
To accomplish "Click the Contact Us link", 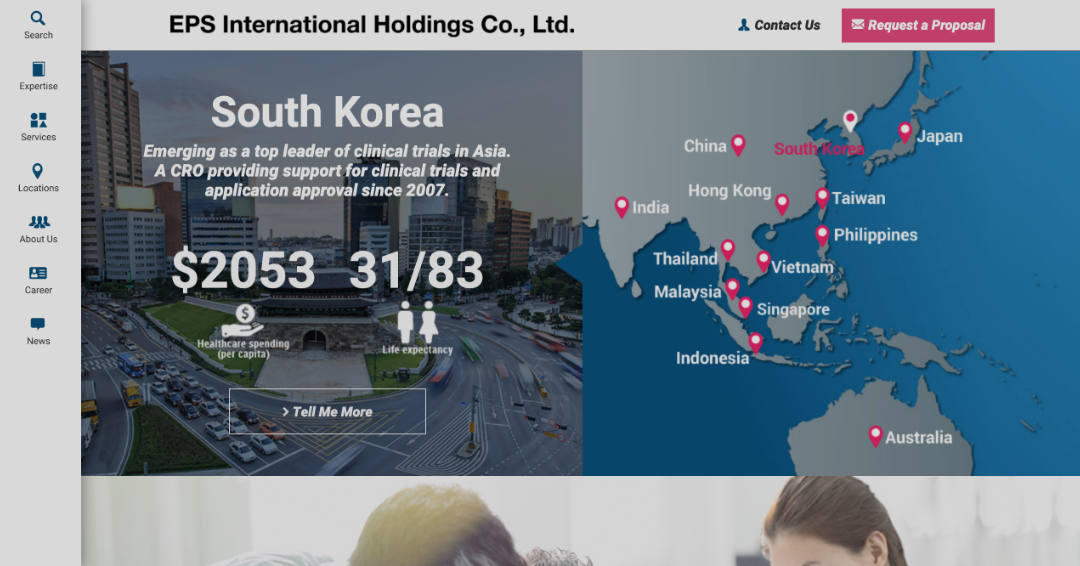I will coord(779,25).
